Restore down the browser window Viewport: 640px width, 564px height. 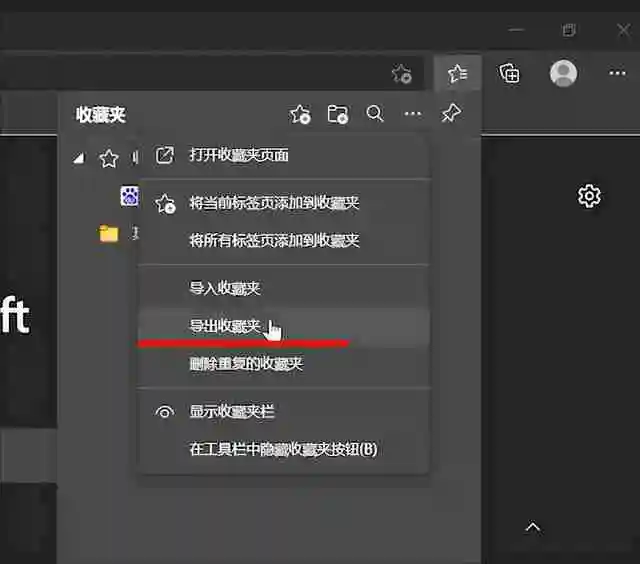pyautogui.click(x=569, y=30)
